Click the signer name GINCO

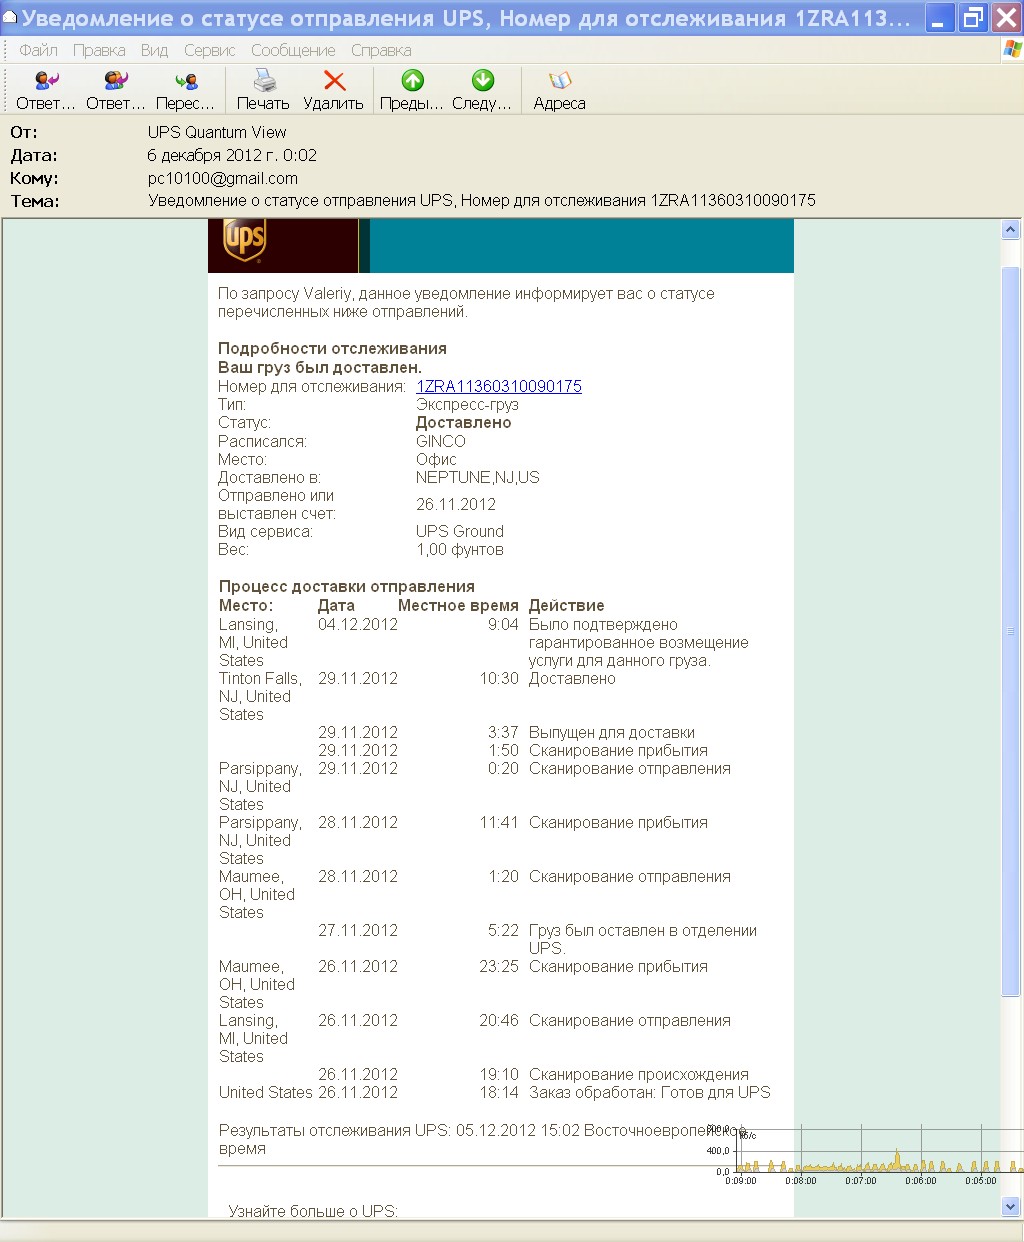(x=441, y=441)
